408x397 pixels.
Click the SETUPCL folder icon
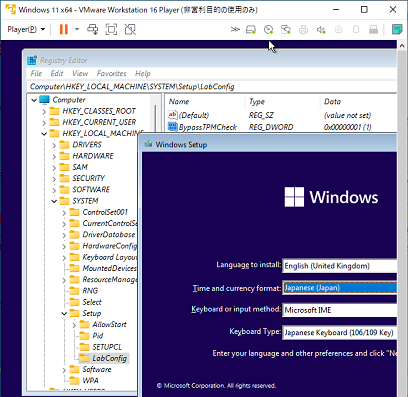coord(85,347)
